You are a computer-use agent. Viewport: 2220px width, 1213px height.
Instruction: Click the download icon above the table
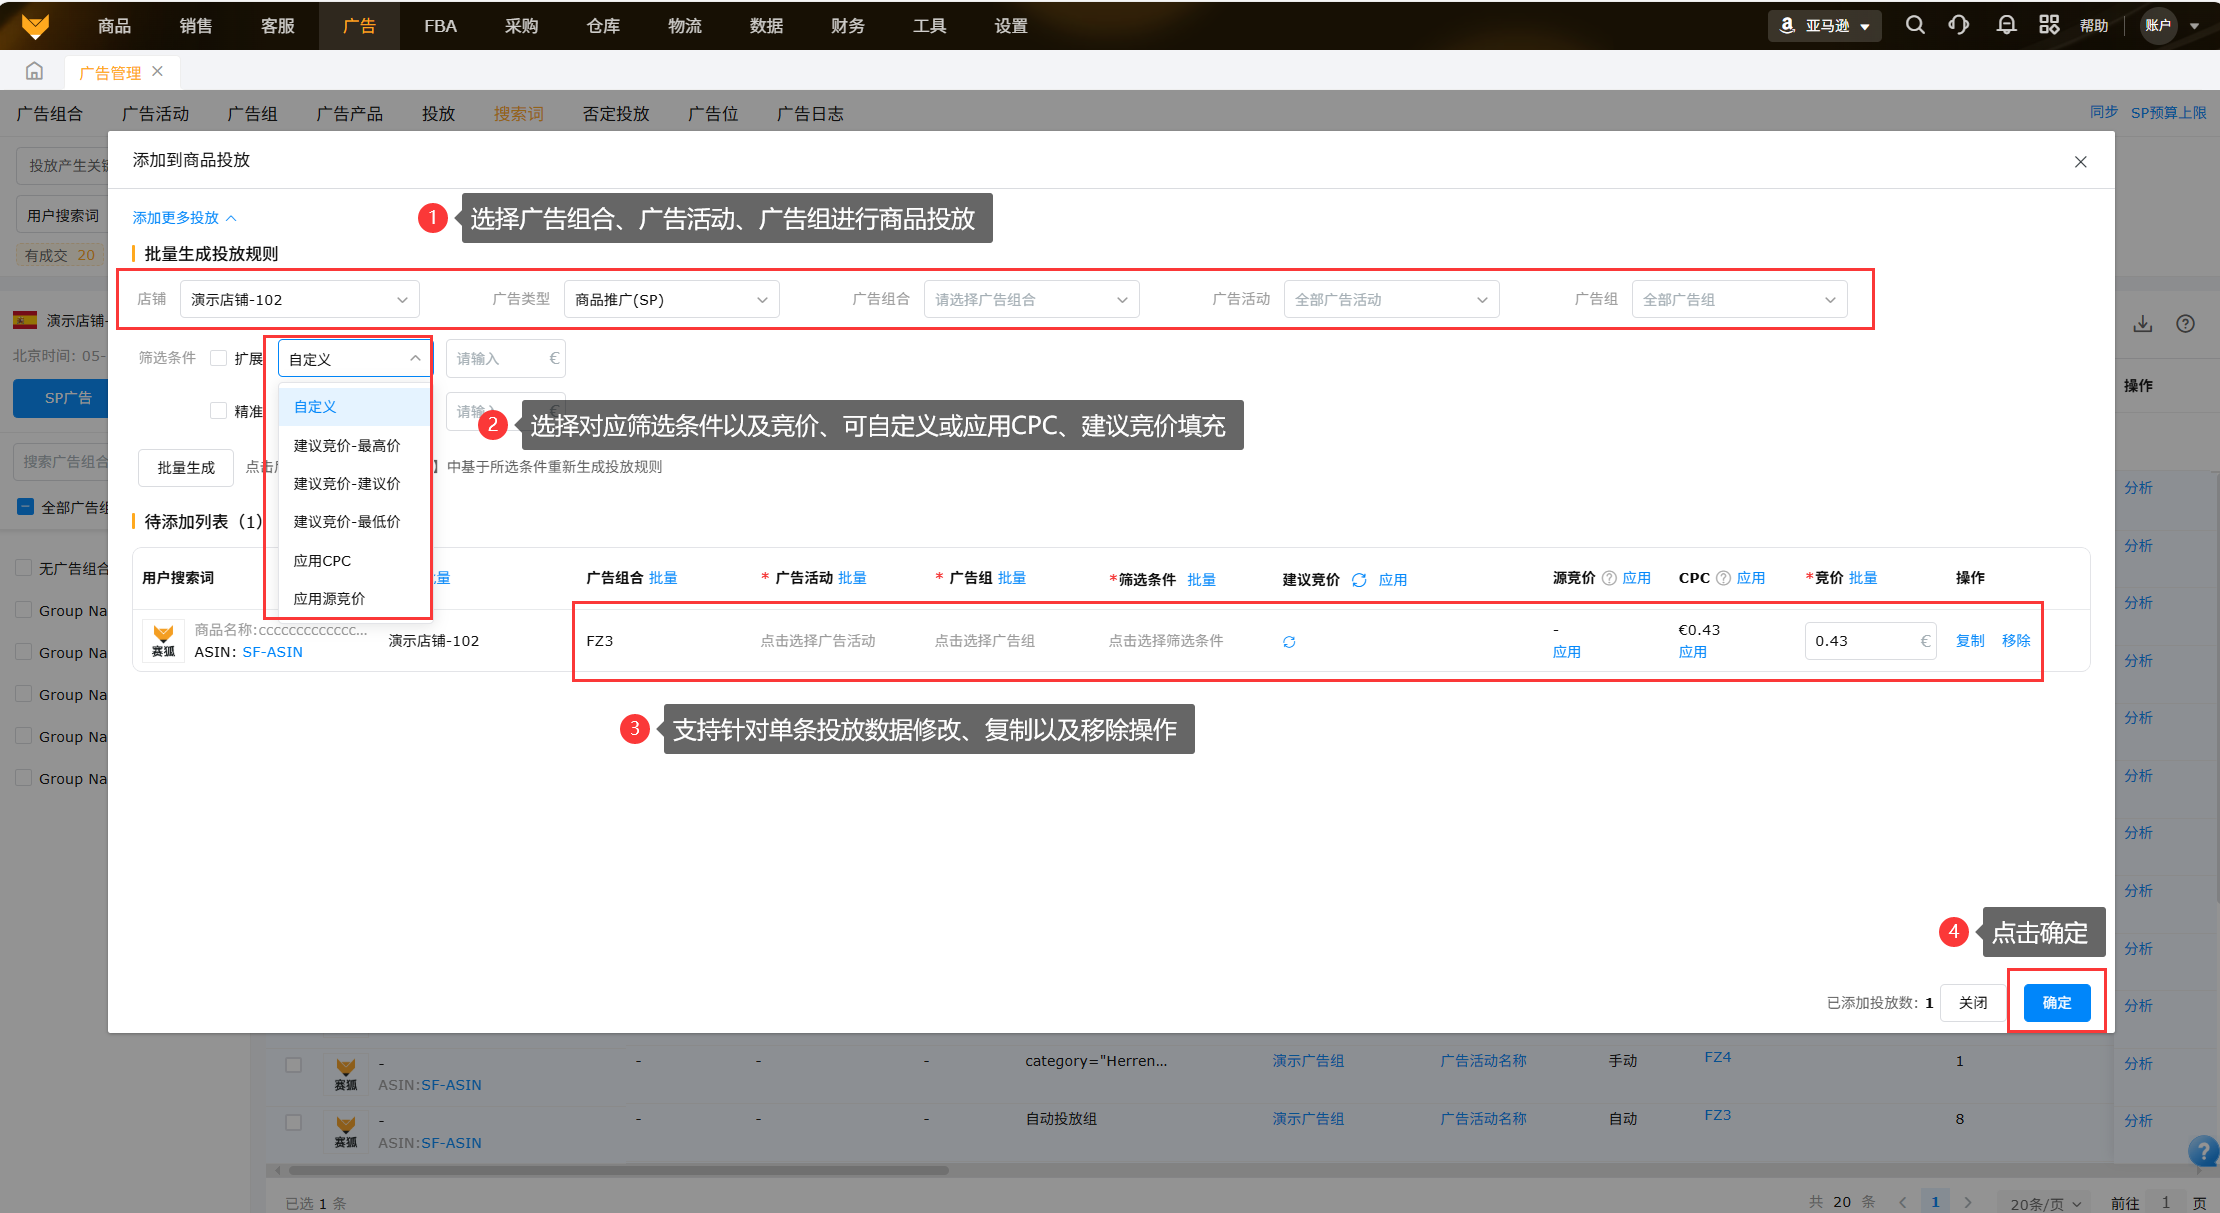pos(2142,324)
